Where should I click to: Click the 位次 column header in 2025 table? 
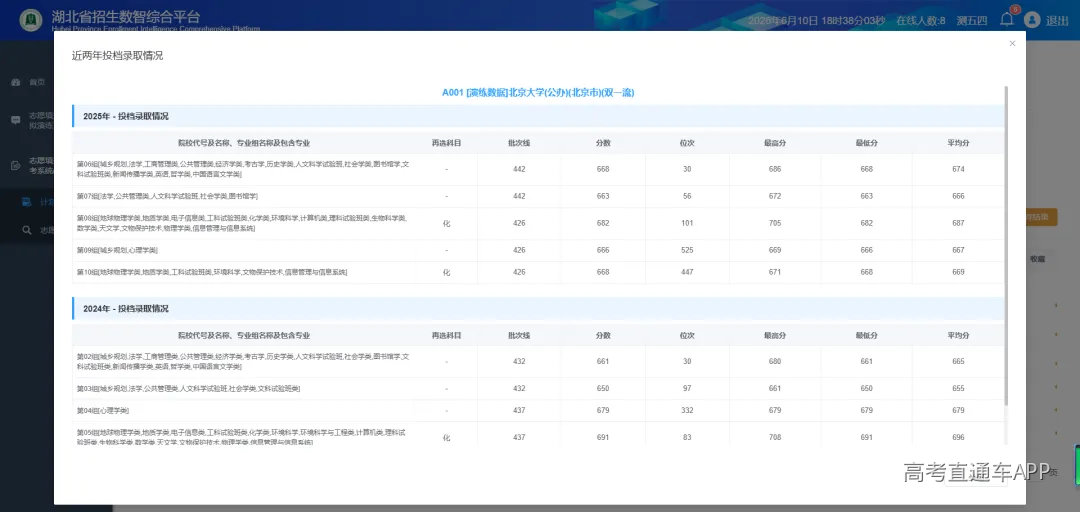point(687,143)
